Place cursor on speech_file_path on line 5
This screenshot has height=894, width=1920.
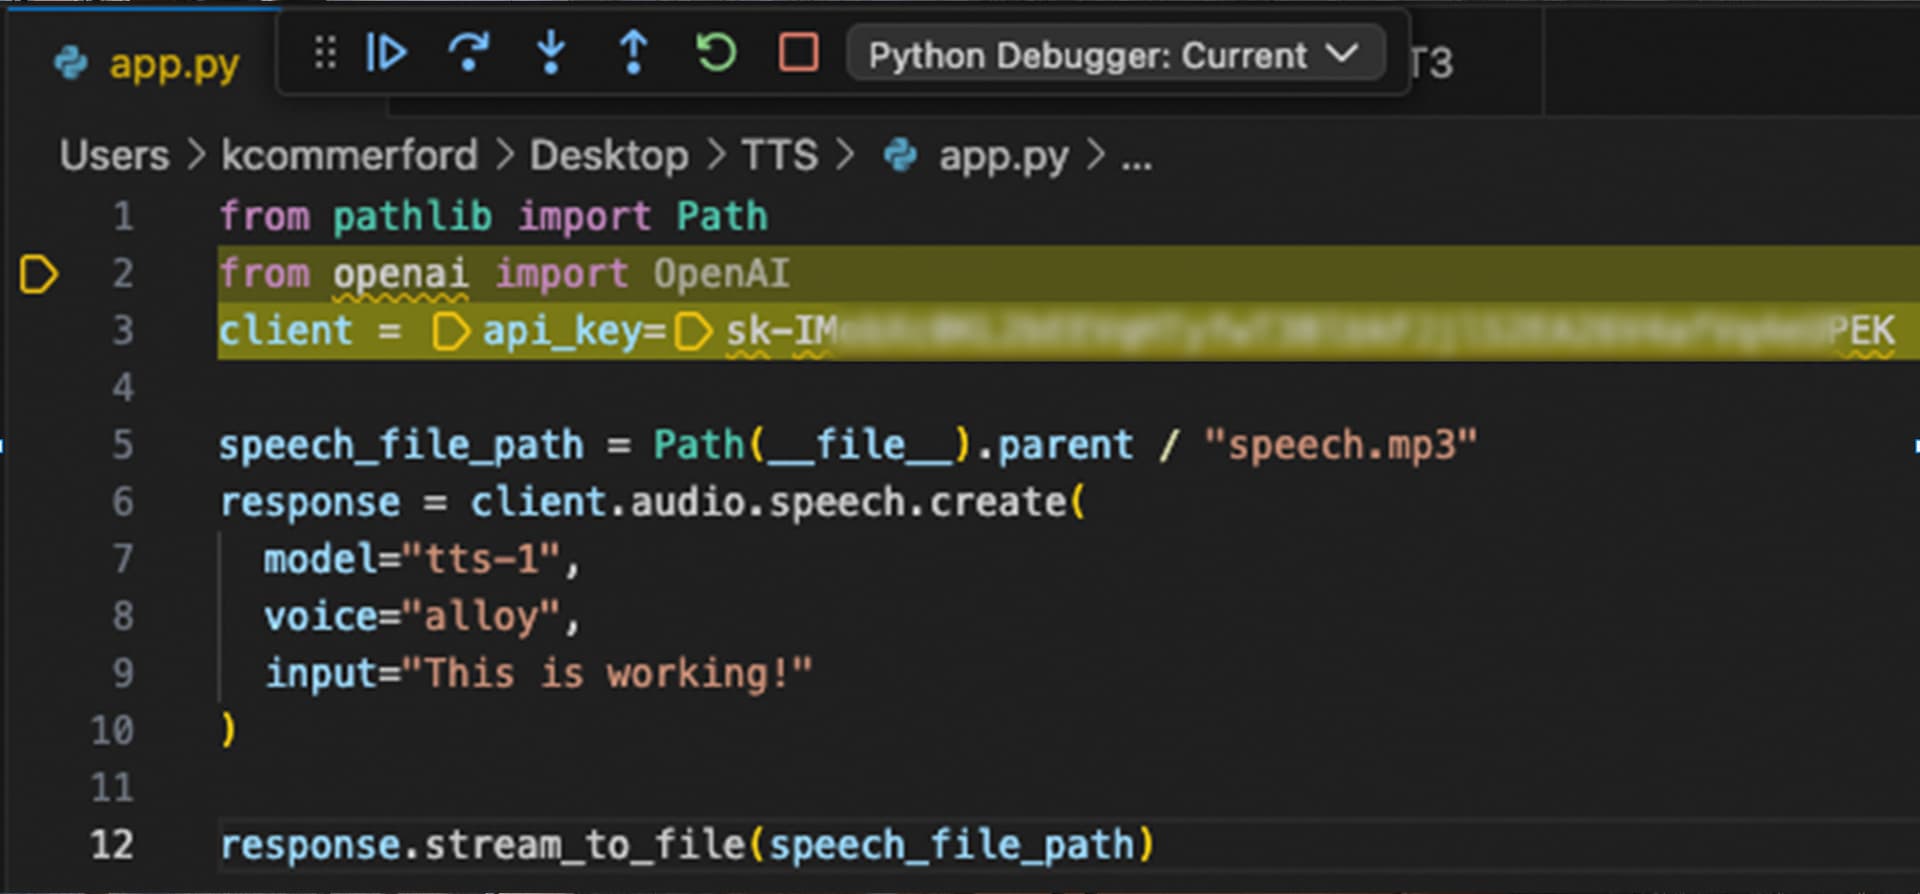click(401, 446)
